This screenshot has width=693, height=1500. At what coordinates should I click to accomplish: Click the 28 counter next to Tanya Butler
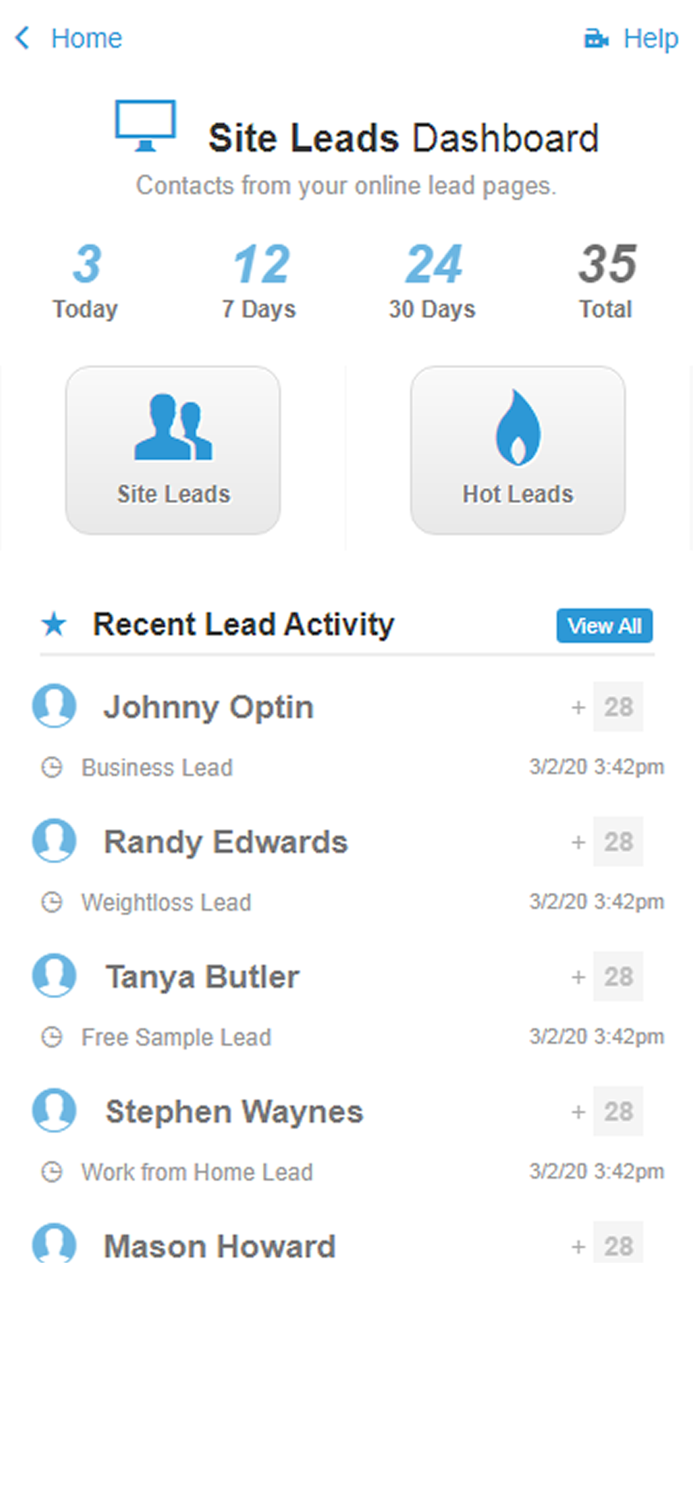pos(617,976)
